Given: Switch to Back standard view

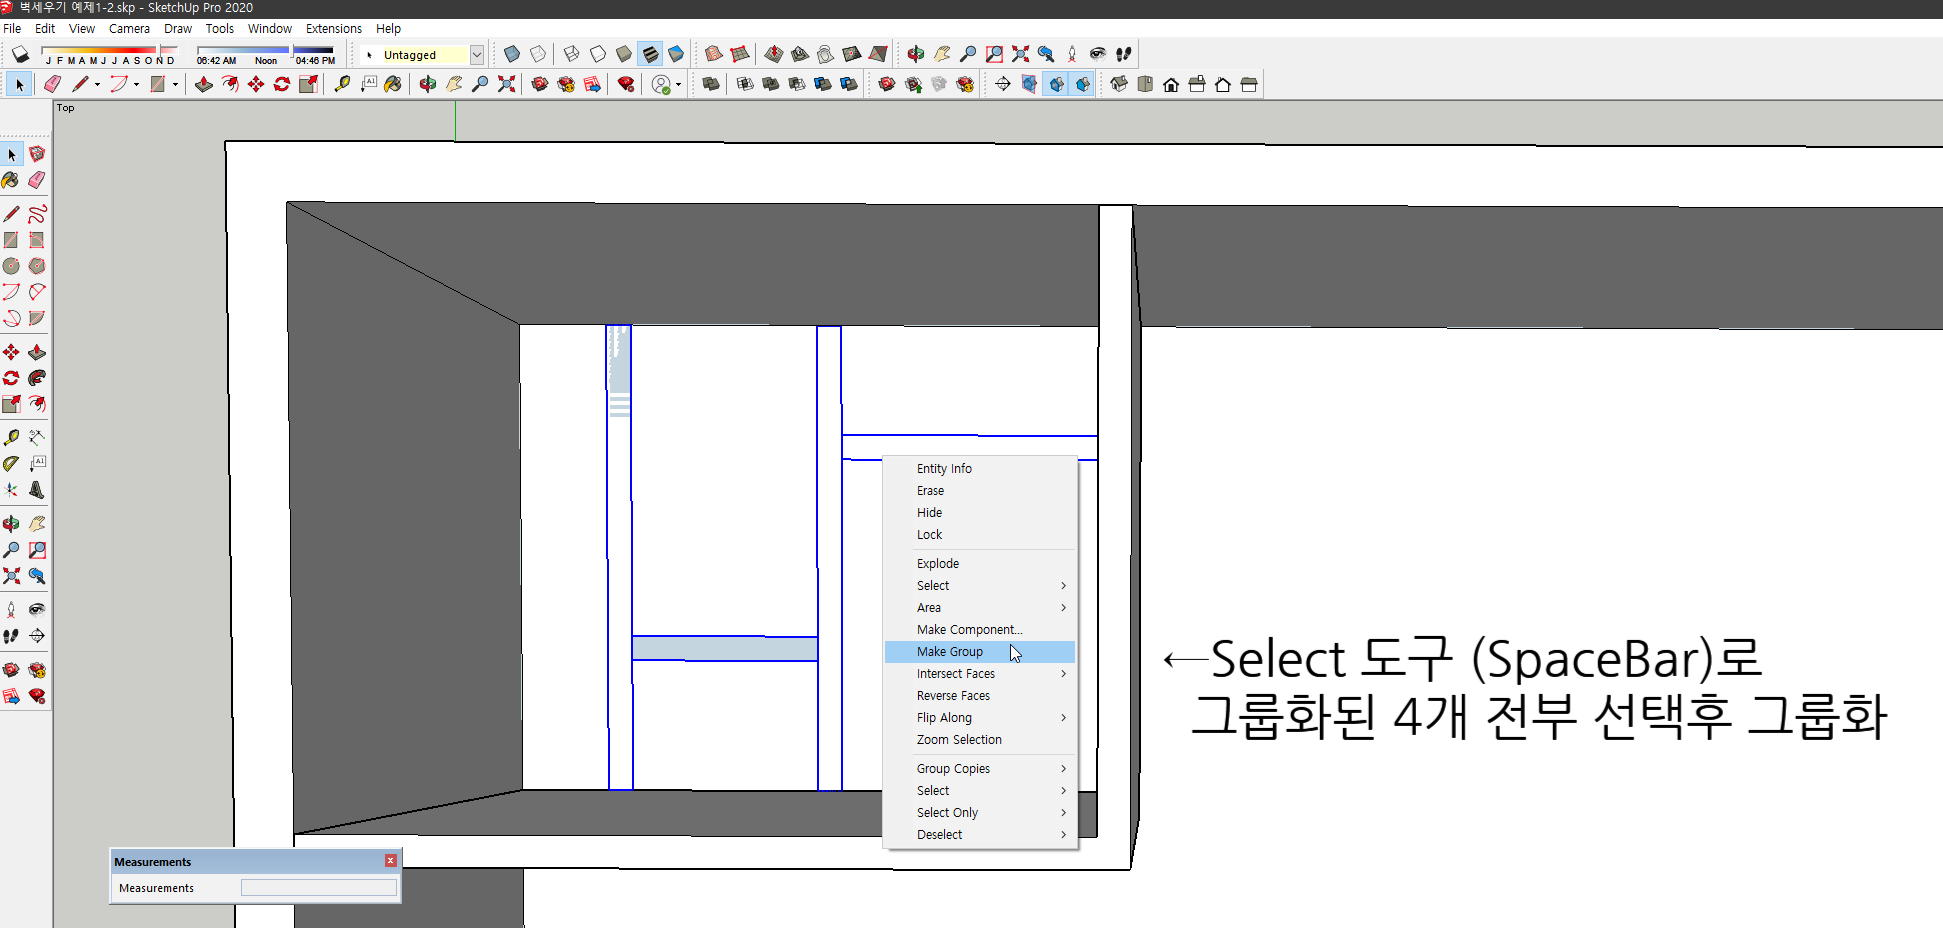Looking at the screenshot, I should tap(1223, 84).
